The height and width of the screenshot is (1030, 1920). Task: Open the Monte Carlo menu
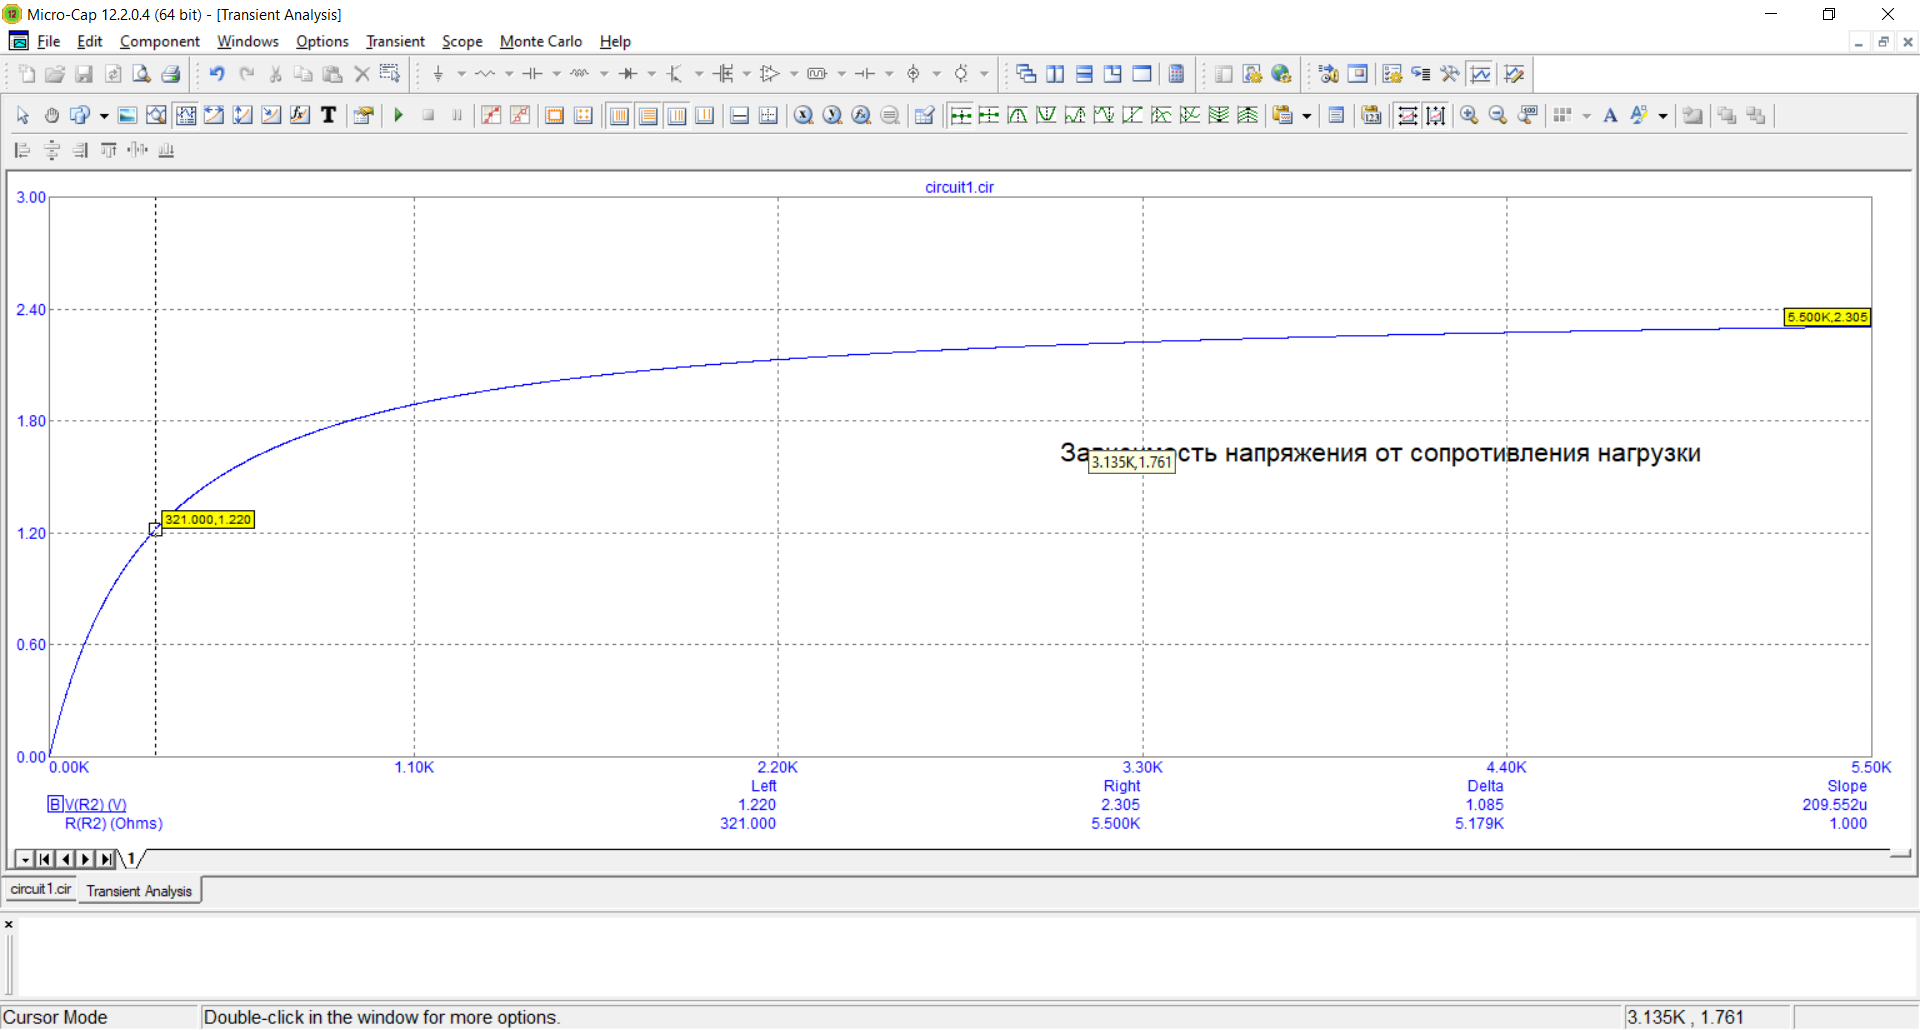[x=541, y=41]
